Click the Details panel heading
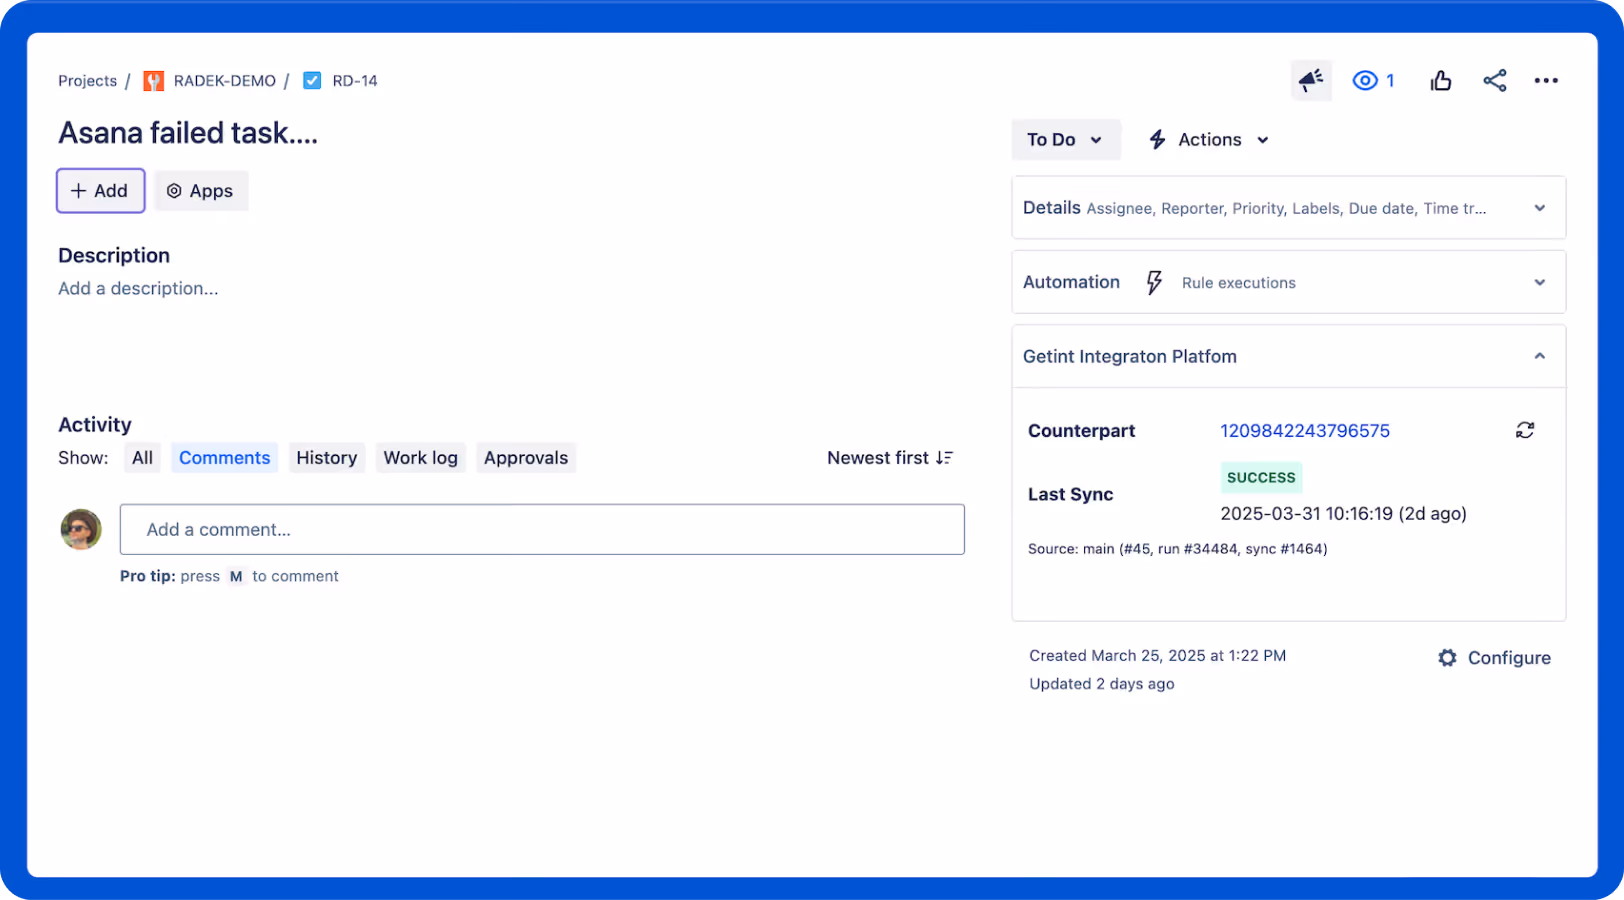Viewport: 1624px width, 900px height. pos(1051,208)
